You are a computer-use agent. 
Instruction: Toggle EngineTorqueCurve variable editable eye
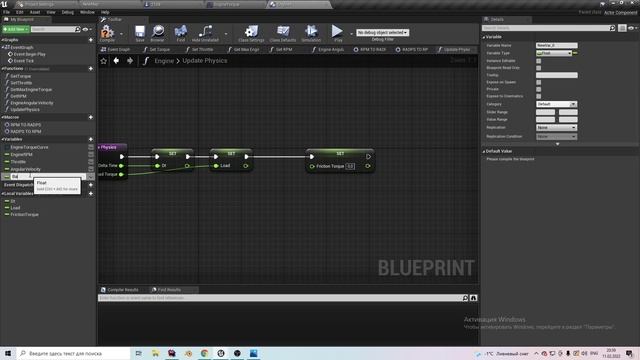[91, 147]
